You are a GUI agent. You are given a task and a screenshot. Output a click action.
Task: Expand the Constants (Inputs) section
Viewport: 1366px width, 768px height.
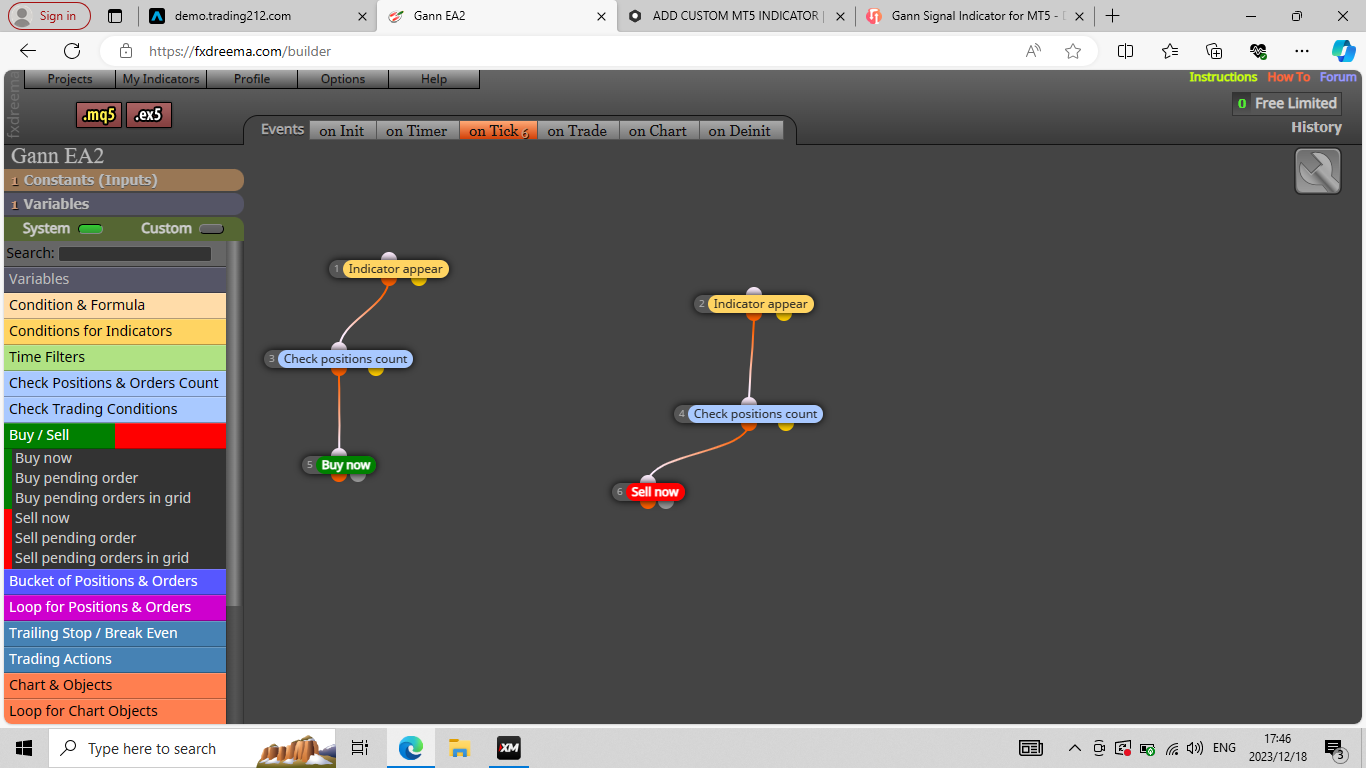pos(124,180)
